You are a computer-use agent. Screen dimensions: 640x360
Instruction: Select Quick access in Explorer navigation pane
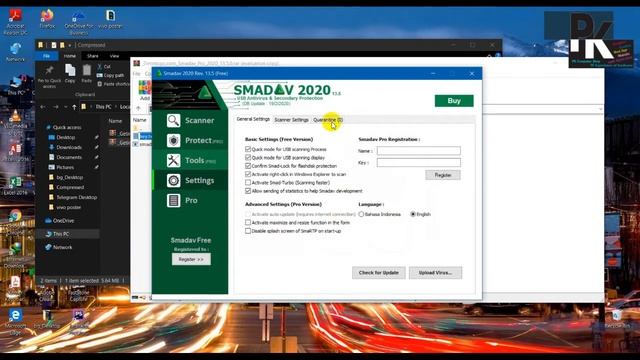[63, 127]
